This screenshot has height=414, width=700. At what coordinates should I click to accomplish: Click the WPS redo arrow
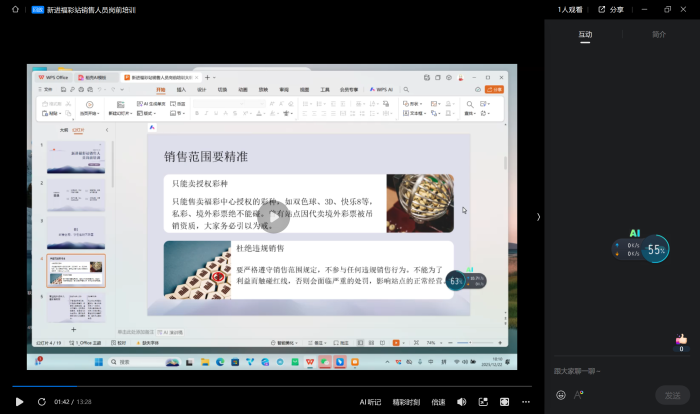pyautogui.click(x=113, y=90)
